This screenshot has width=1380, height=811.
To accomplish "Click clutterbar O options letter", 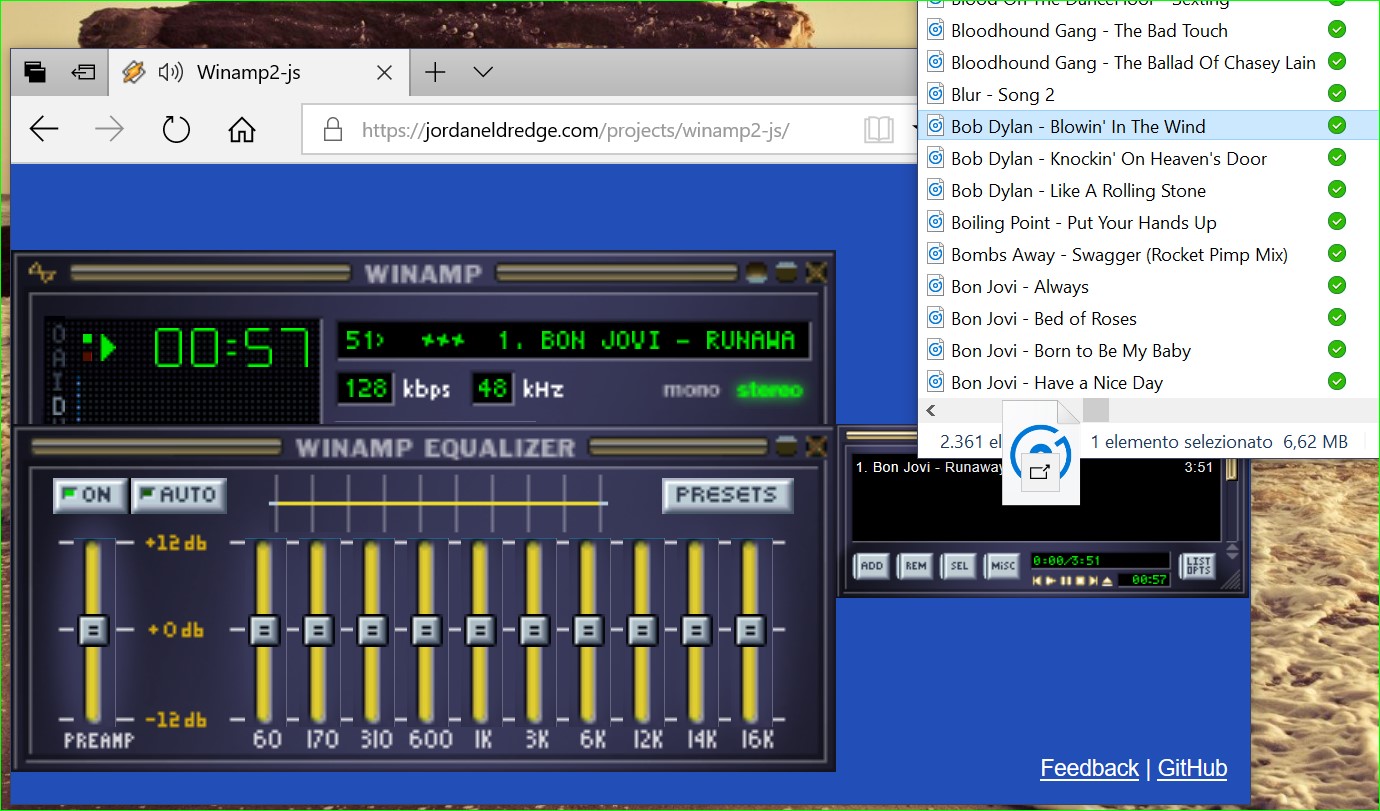I will (59, 335).
